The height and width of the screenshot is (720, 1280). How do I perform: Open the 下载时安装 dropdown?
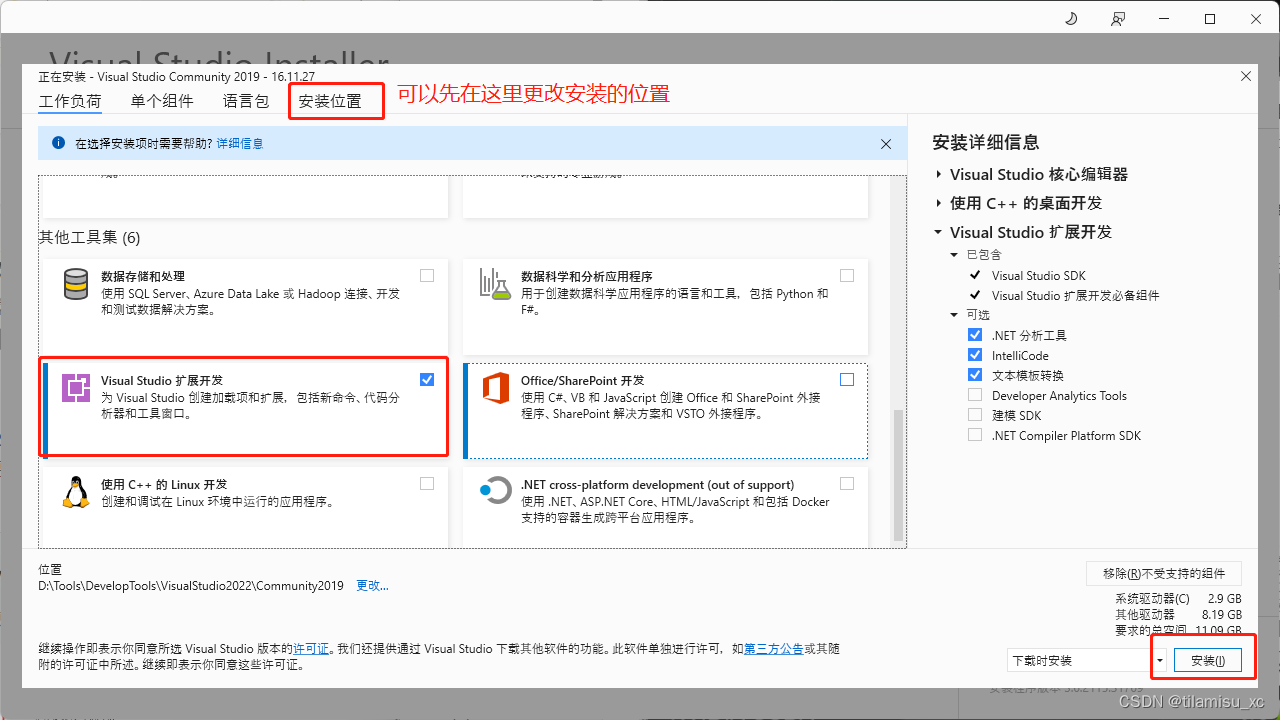pyautogui.click(x=1087, y=660)
